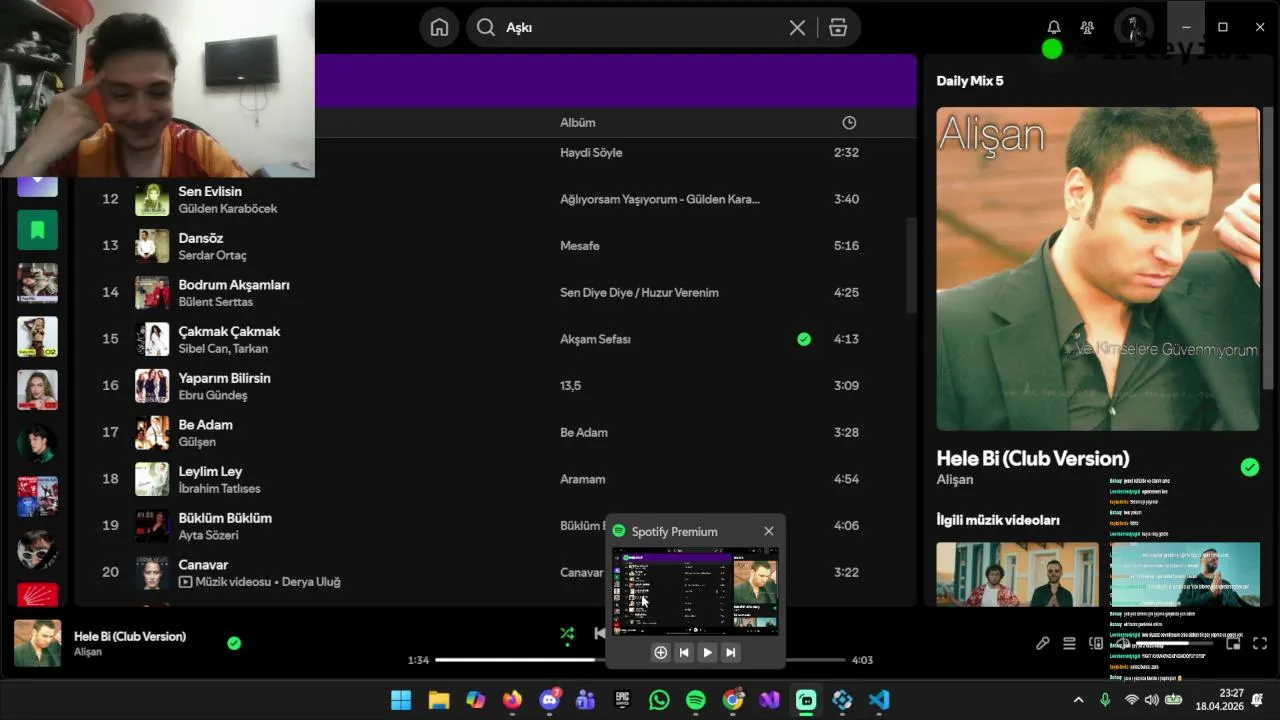1280x720 pixels.
Task: Open Firefox from the taskbar
Action: pyautogui.click(x=512, y=700)
